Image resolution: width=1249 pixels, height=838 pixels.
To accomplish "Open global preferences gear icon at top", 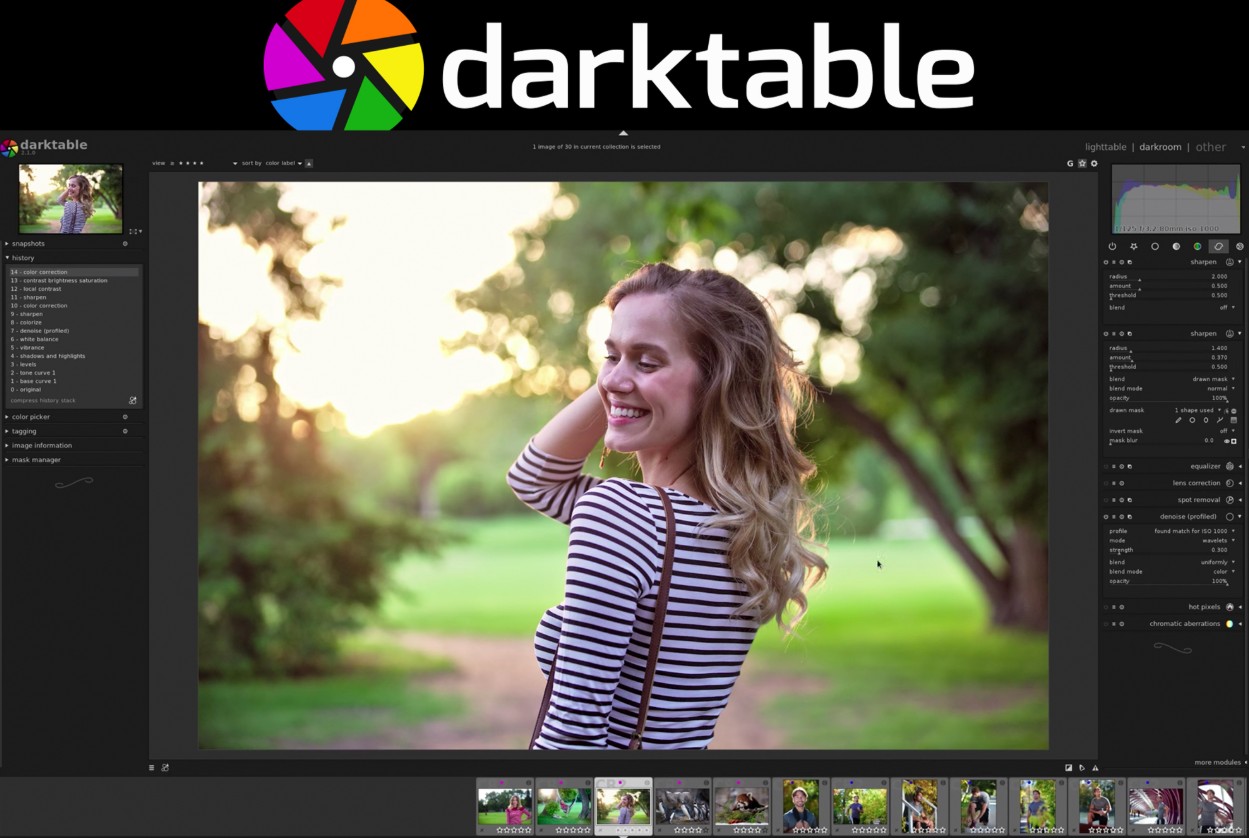I will 1094,163.
